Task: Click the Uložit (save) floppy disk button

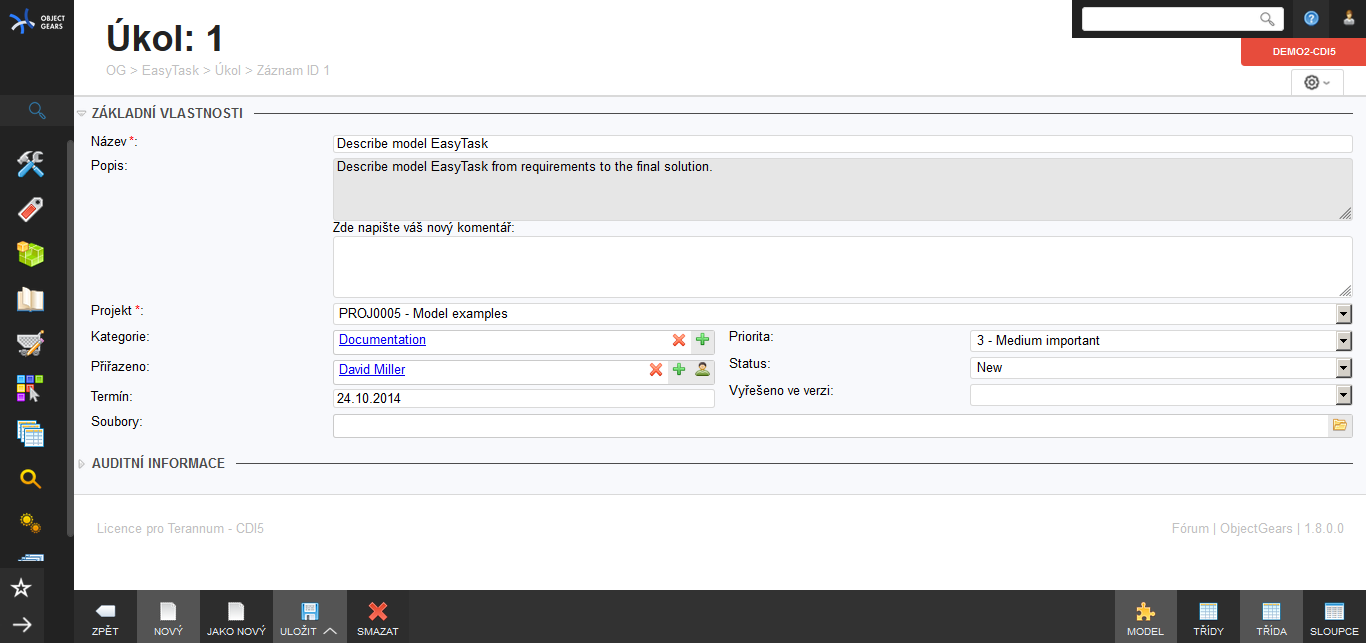Action: click(309, 616)
